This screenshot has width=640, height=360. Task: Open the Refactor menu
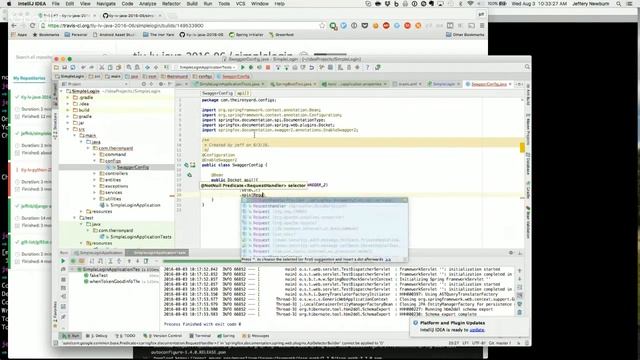click(x=171, y=4)
